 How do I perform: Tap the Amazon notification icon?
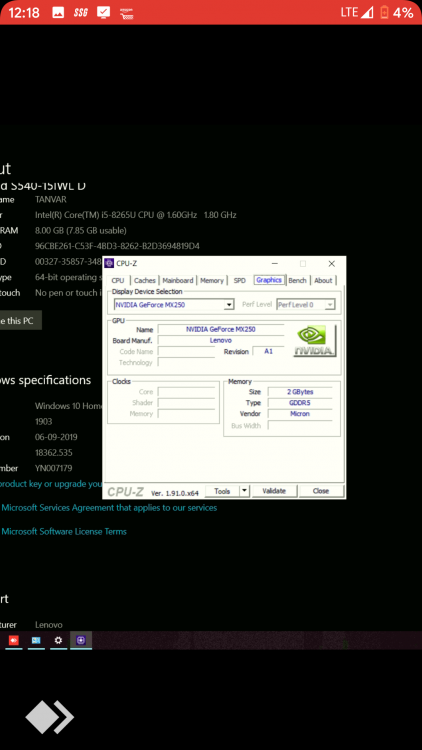(126, 13)
